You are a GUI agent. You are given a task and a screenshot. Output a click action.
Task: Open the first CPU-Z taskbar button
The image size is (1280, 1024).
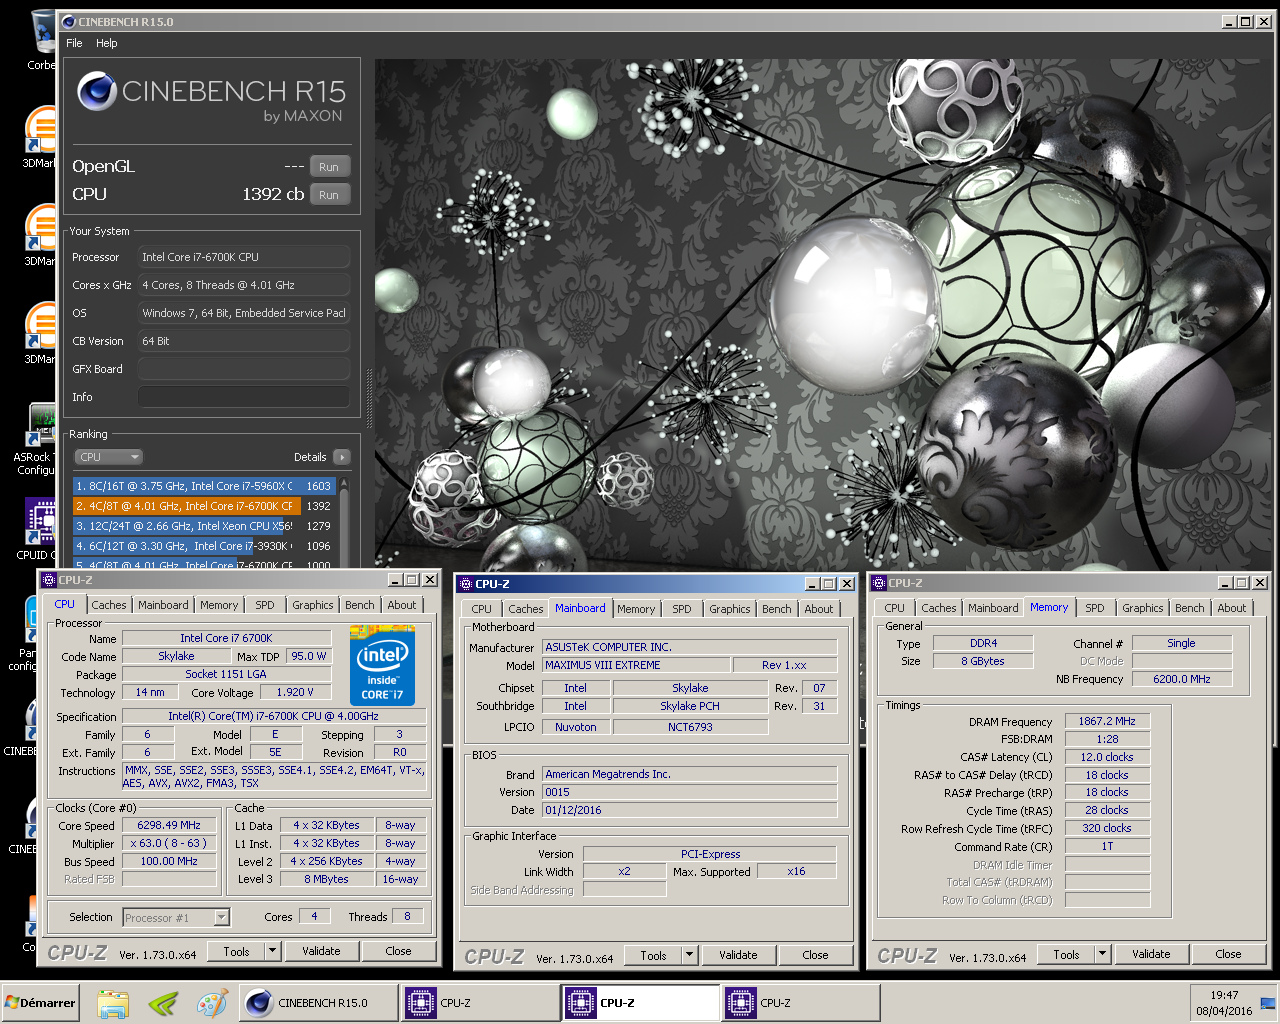(479, 1003)
